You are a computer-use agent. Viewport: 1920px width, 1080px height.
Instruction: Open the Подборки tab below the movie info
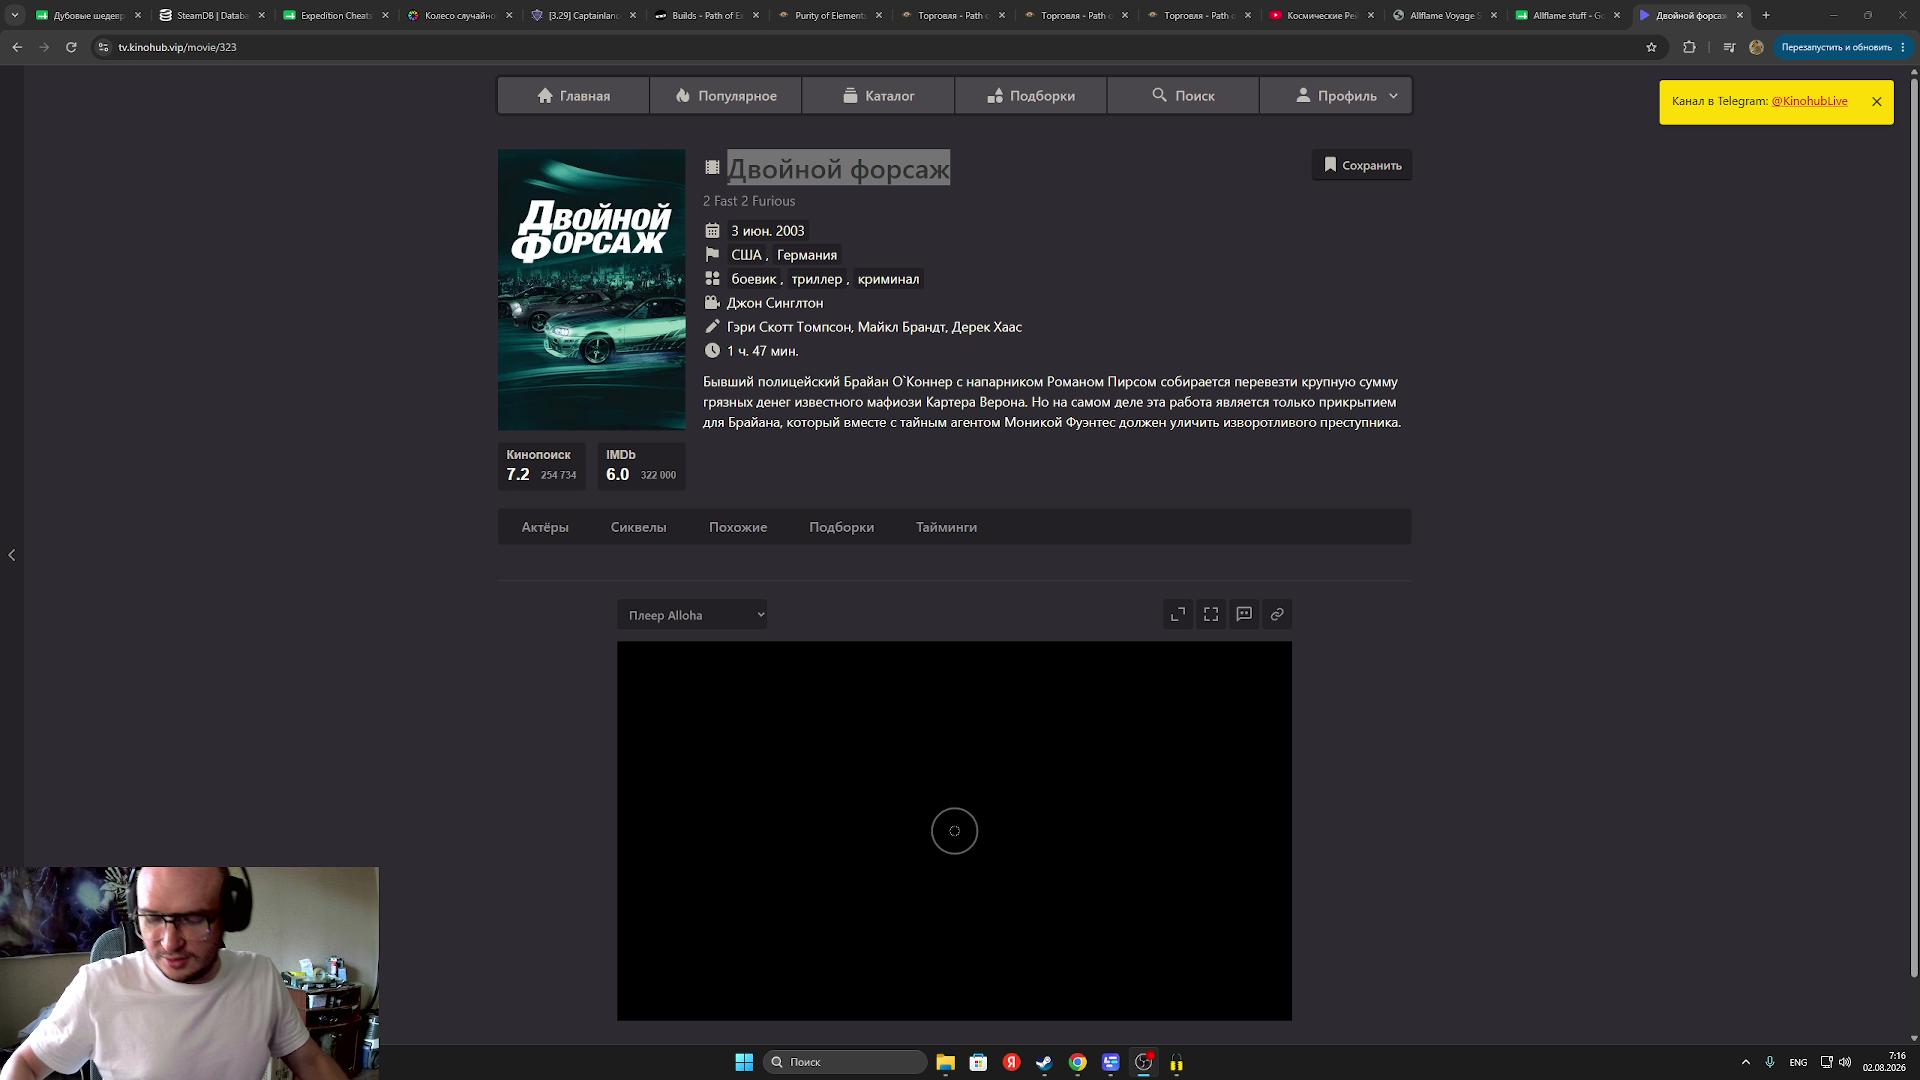[841, 527]
